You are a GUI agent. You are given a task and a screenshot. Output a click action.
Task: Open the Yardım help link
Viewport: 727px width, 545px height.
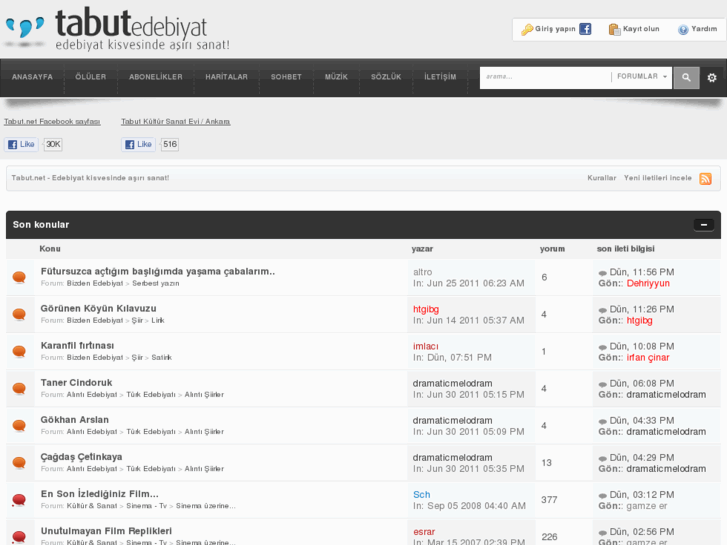pos(704,29)
